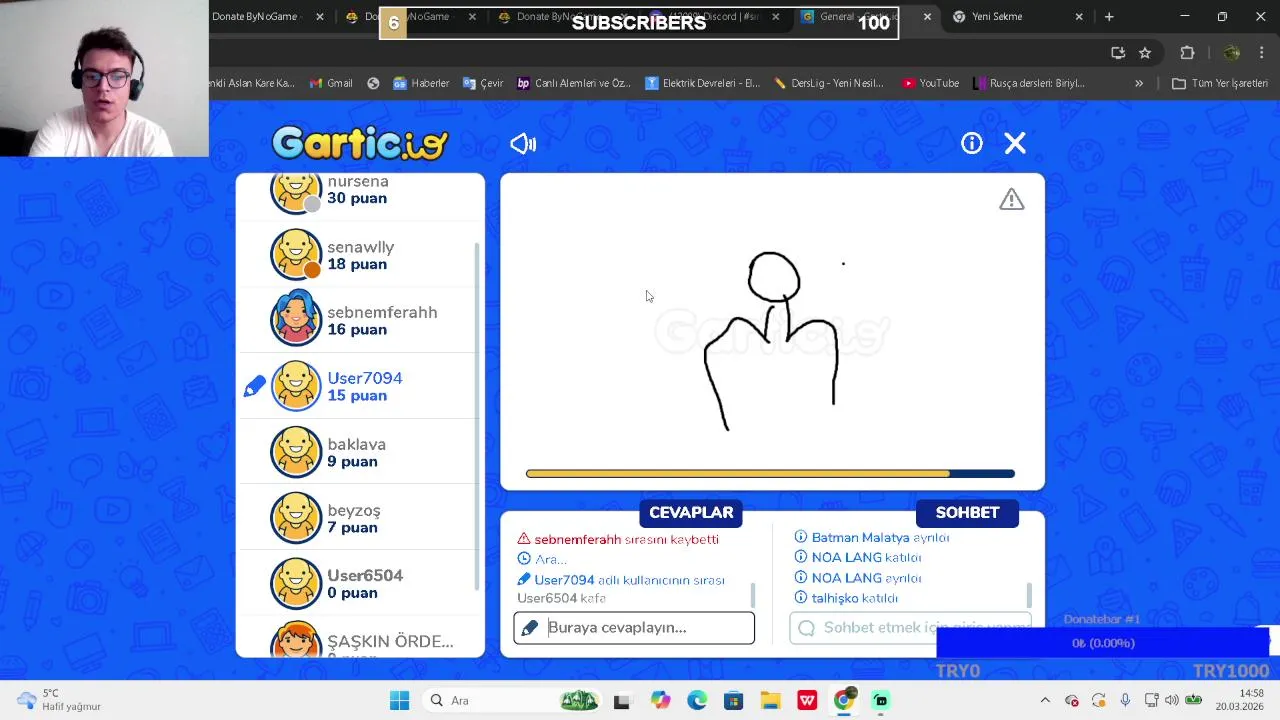The height and width of the screenshot is (720, 1280).
Task: Click 'NOA LANG katıldı' chat notice
Action: (866, 557)
